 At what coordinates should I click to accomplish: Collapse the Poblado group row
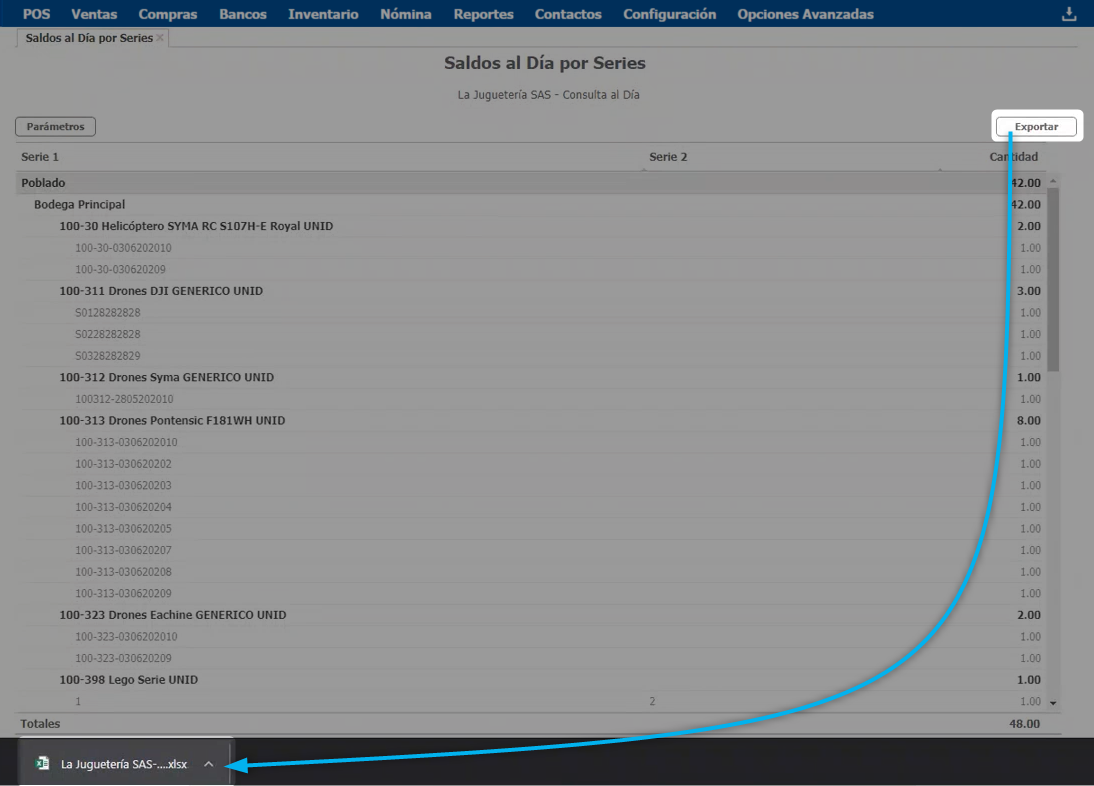[x=43, y=183]
